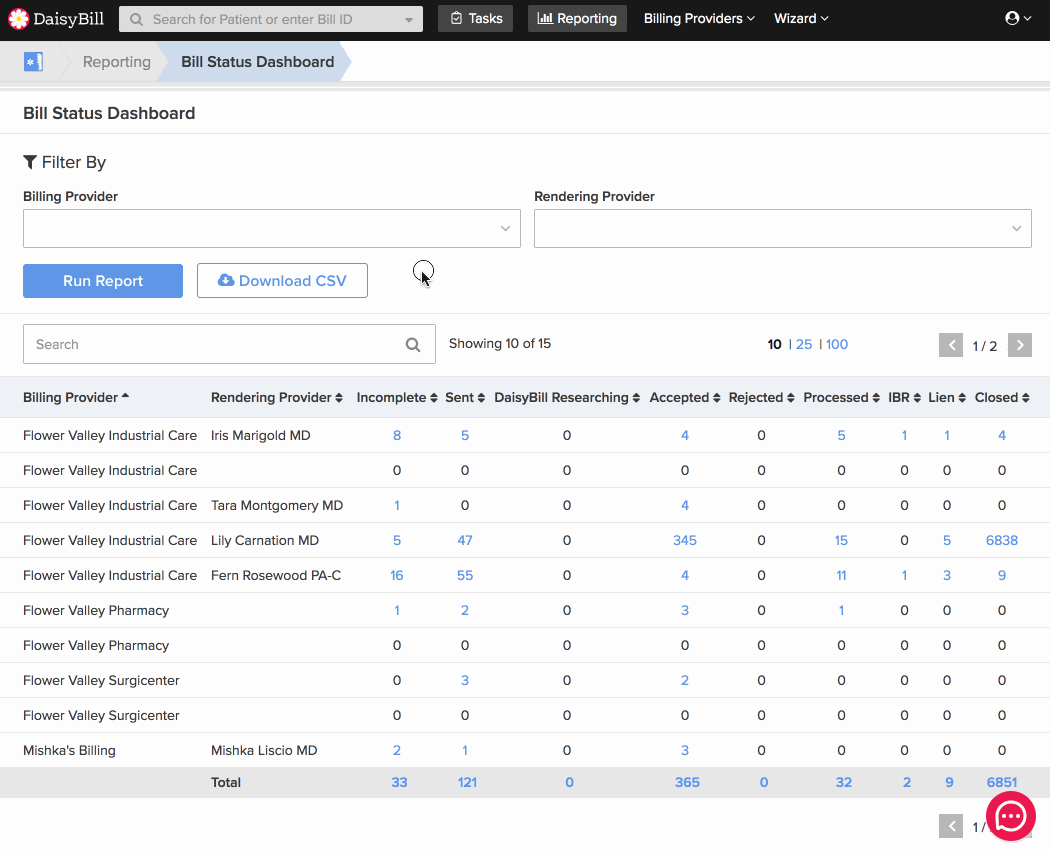The height and width of the screenshot is (850, 1050).
Task: Open the Rendering Provider filter dropdown
Action: point(783,228)
